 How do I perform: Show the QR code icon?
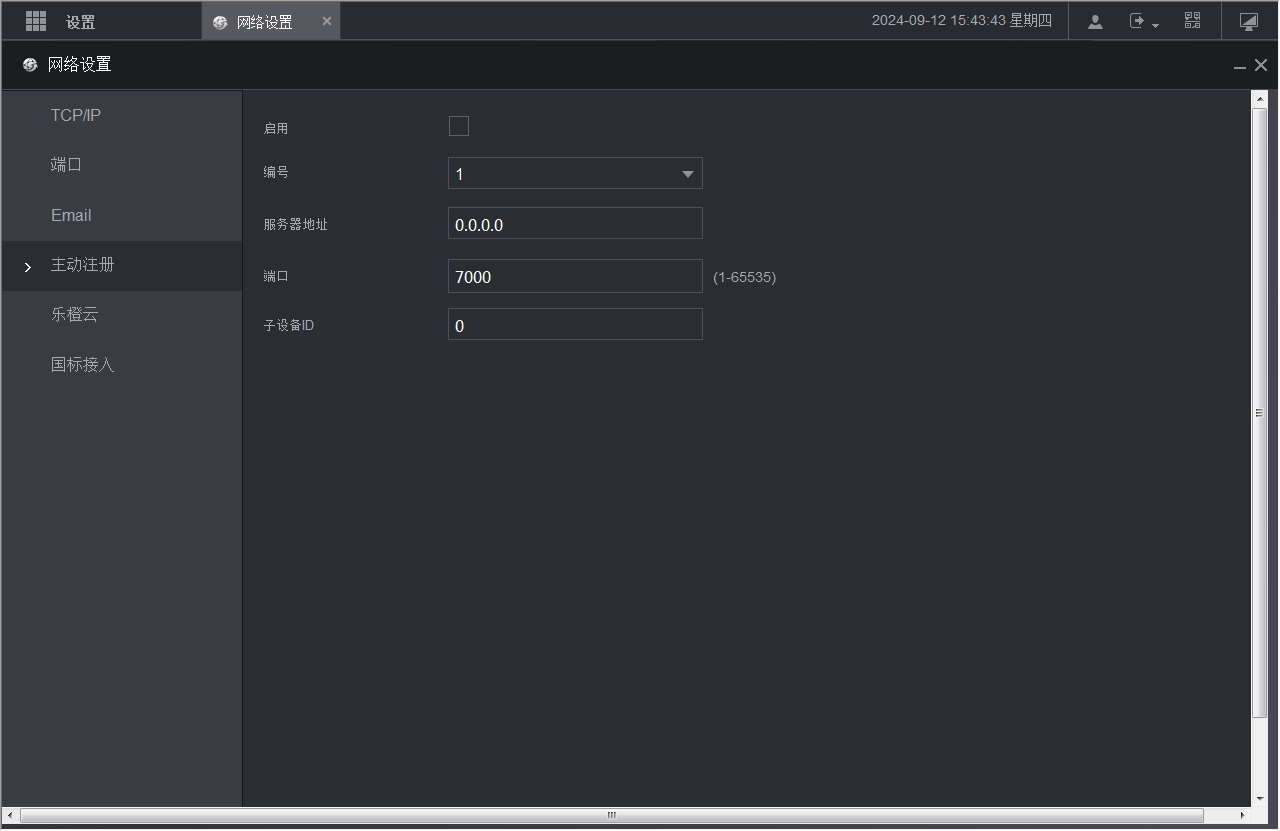[x=1192, y=21]
